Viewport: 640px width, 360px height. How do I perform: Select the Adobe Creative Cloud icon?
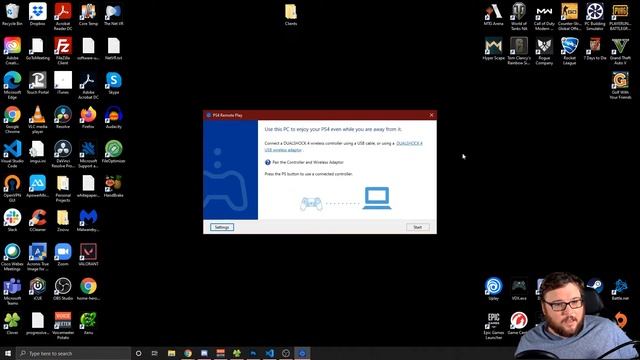(12, 51)
